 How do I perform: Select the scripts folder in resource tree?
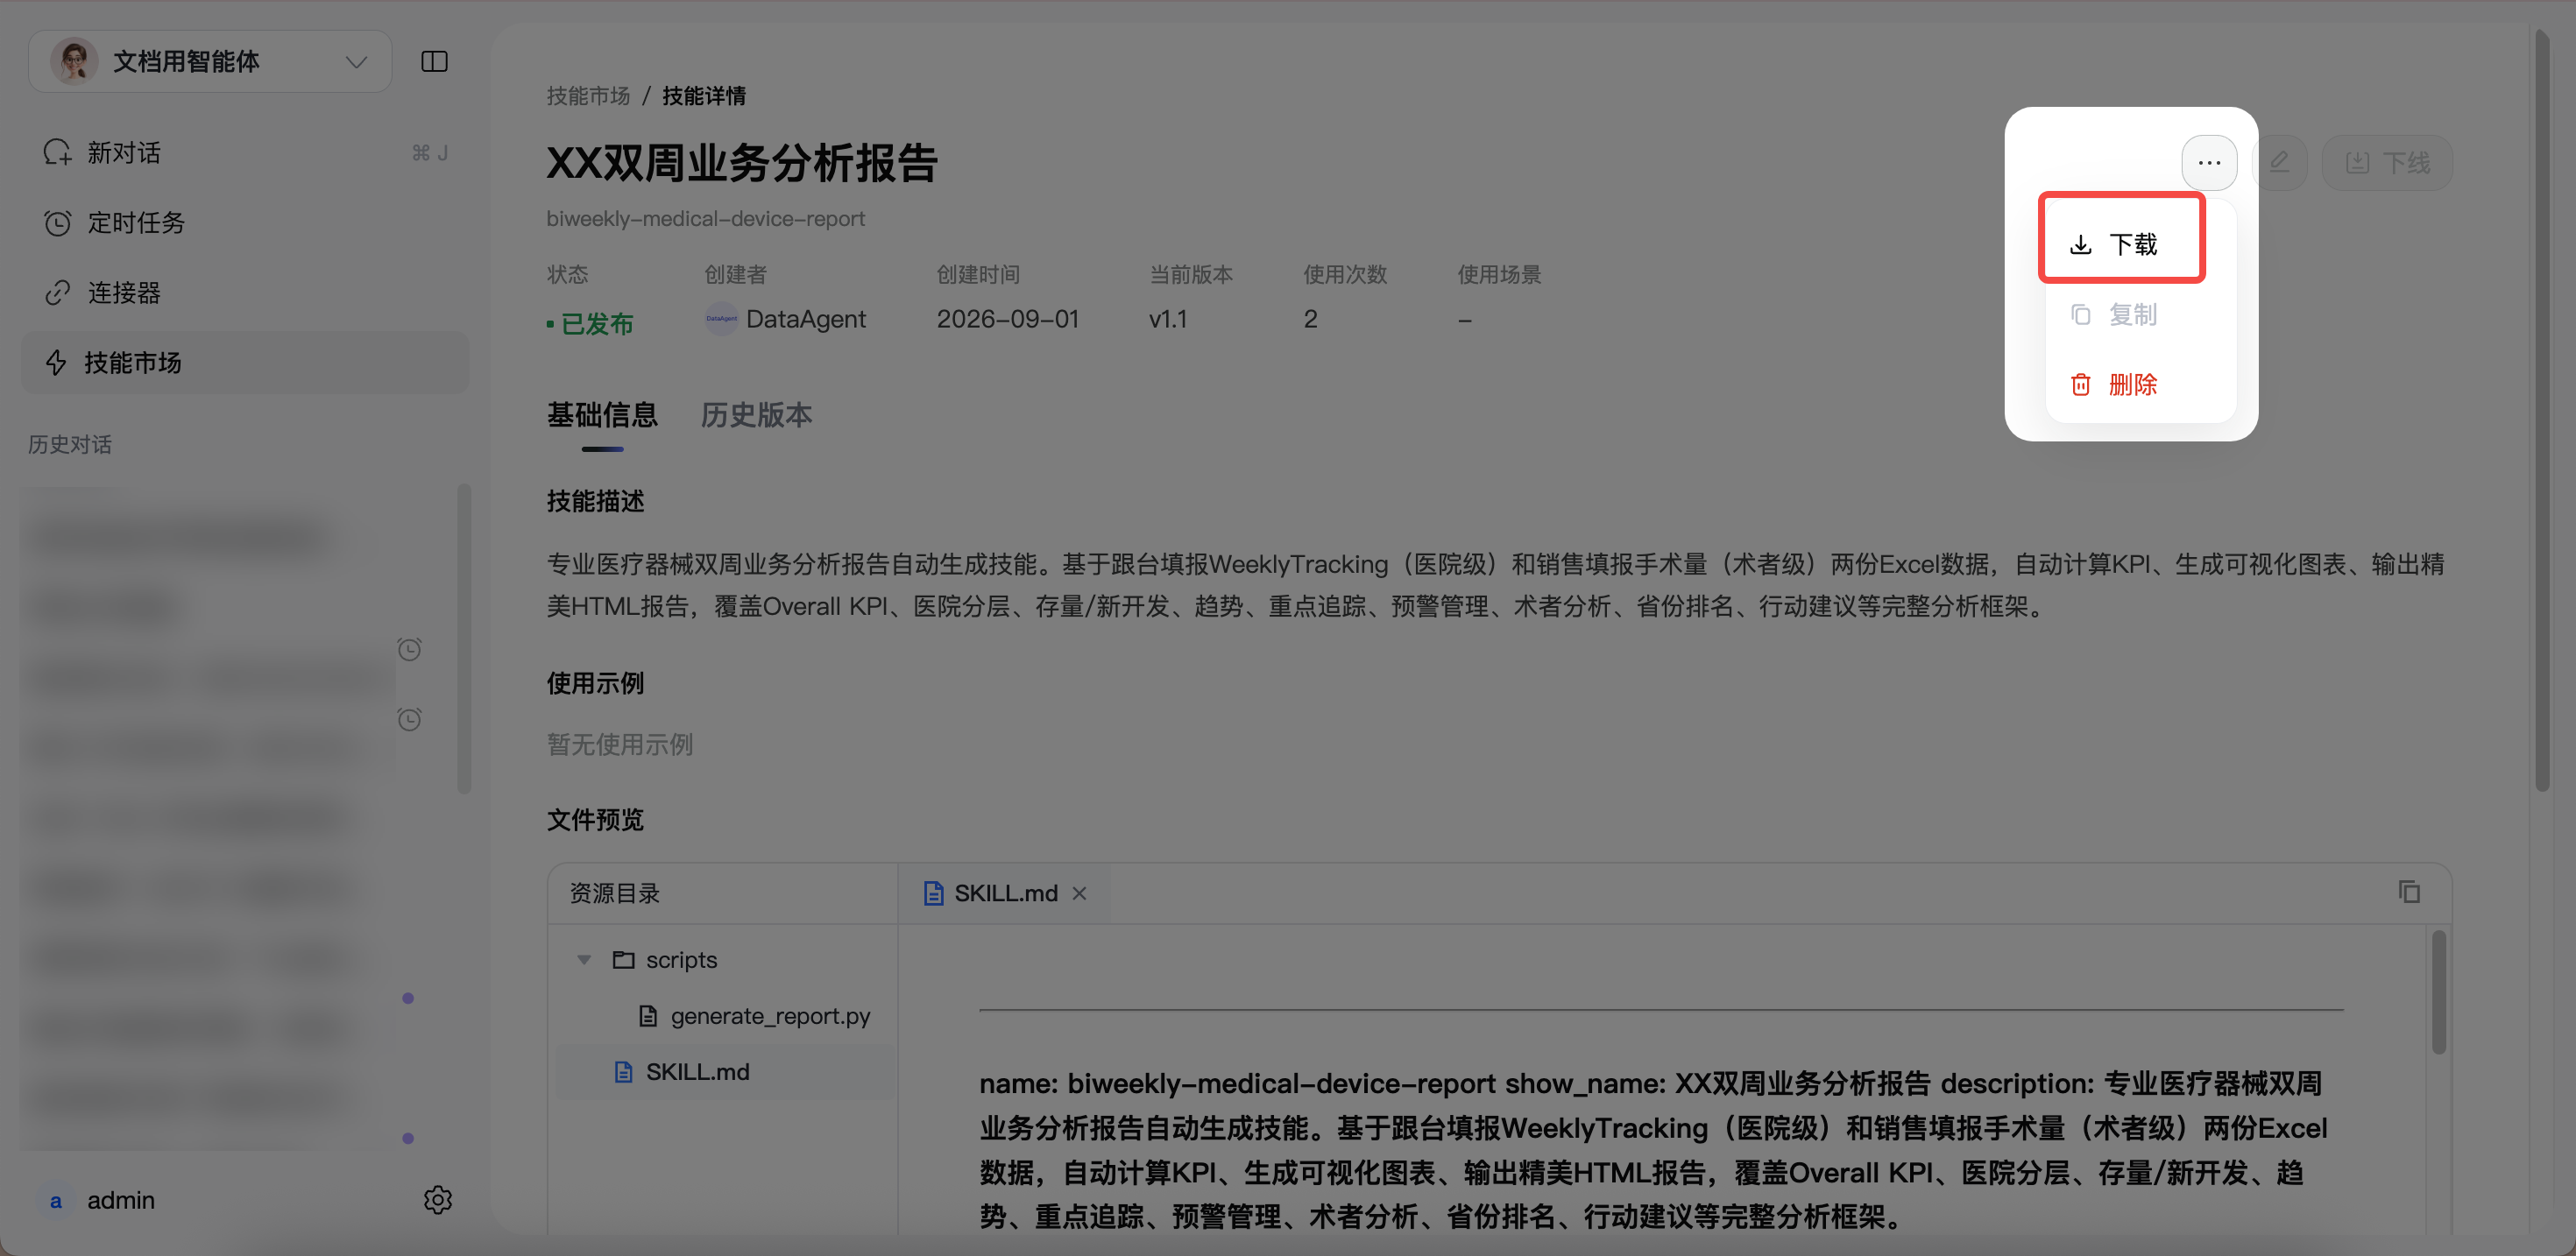[664, 960]
